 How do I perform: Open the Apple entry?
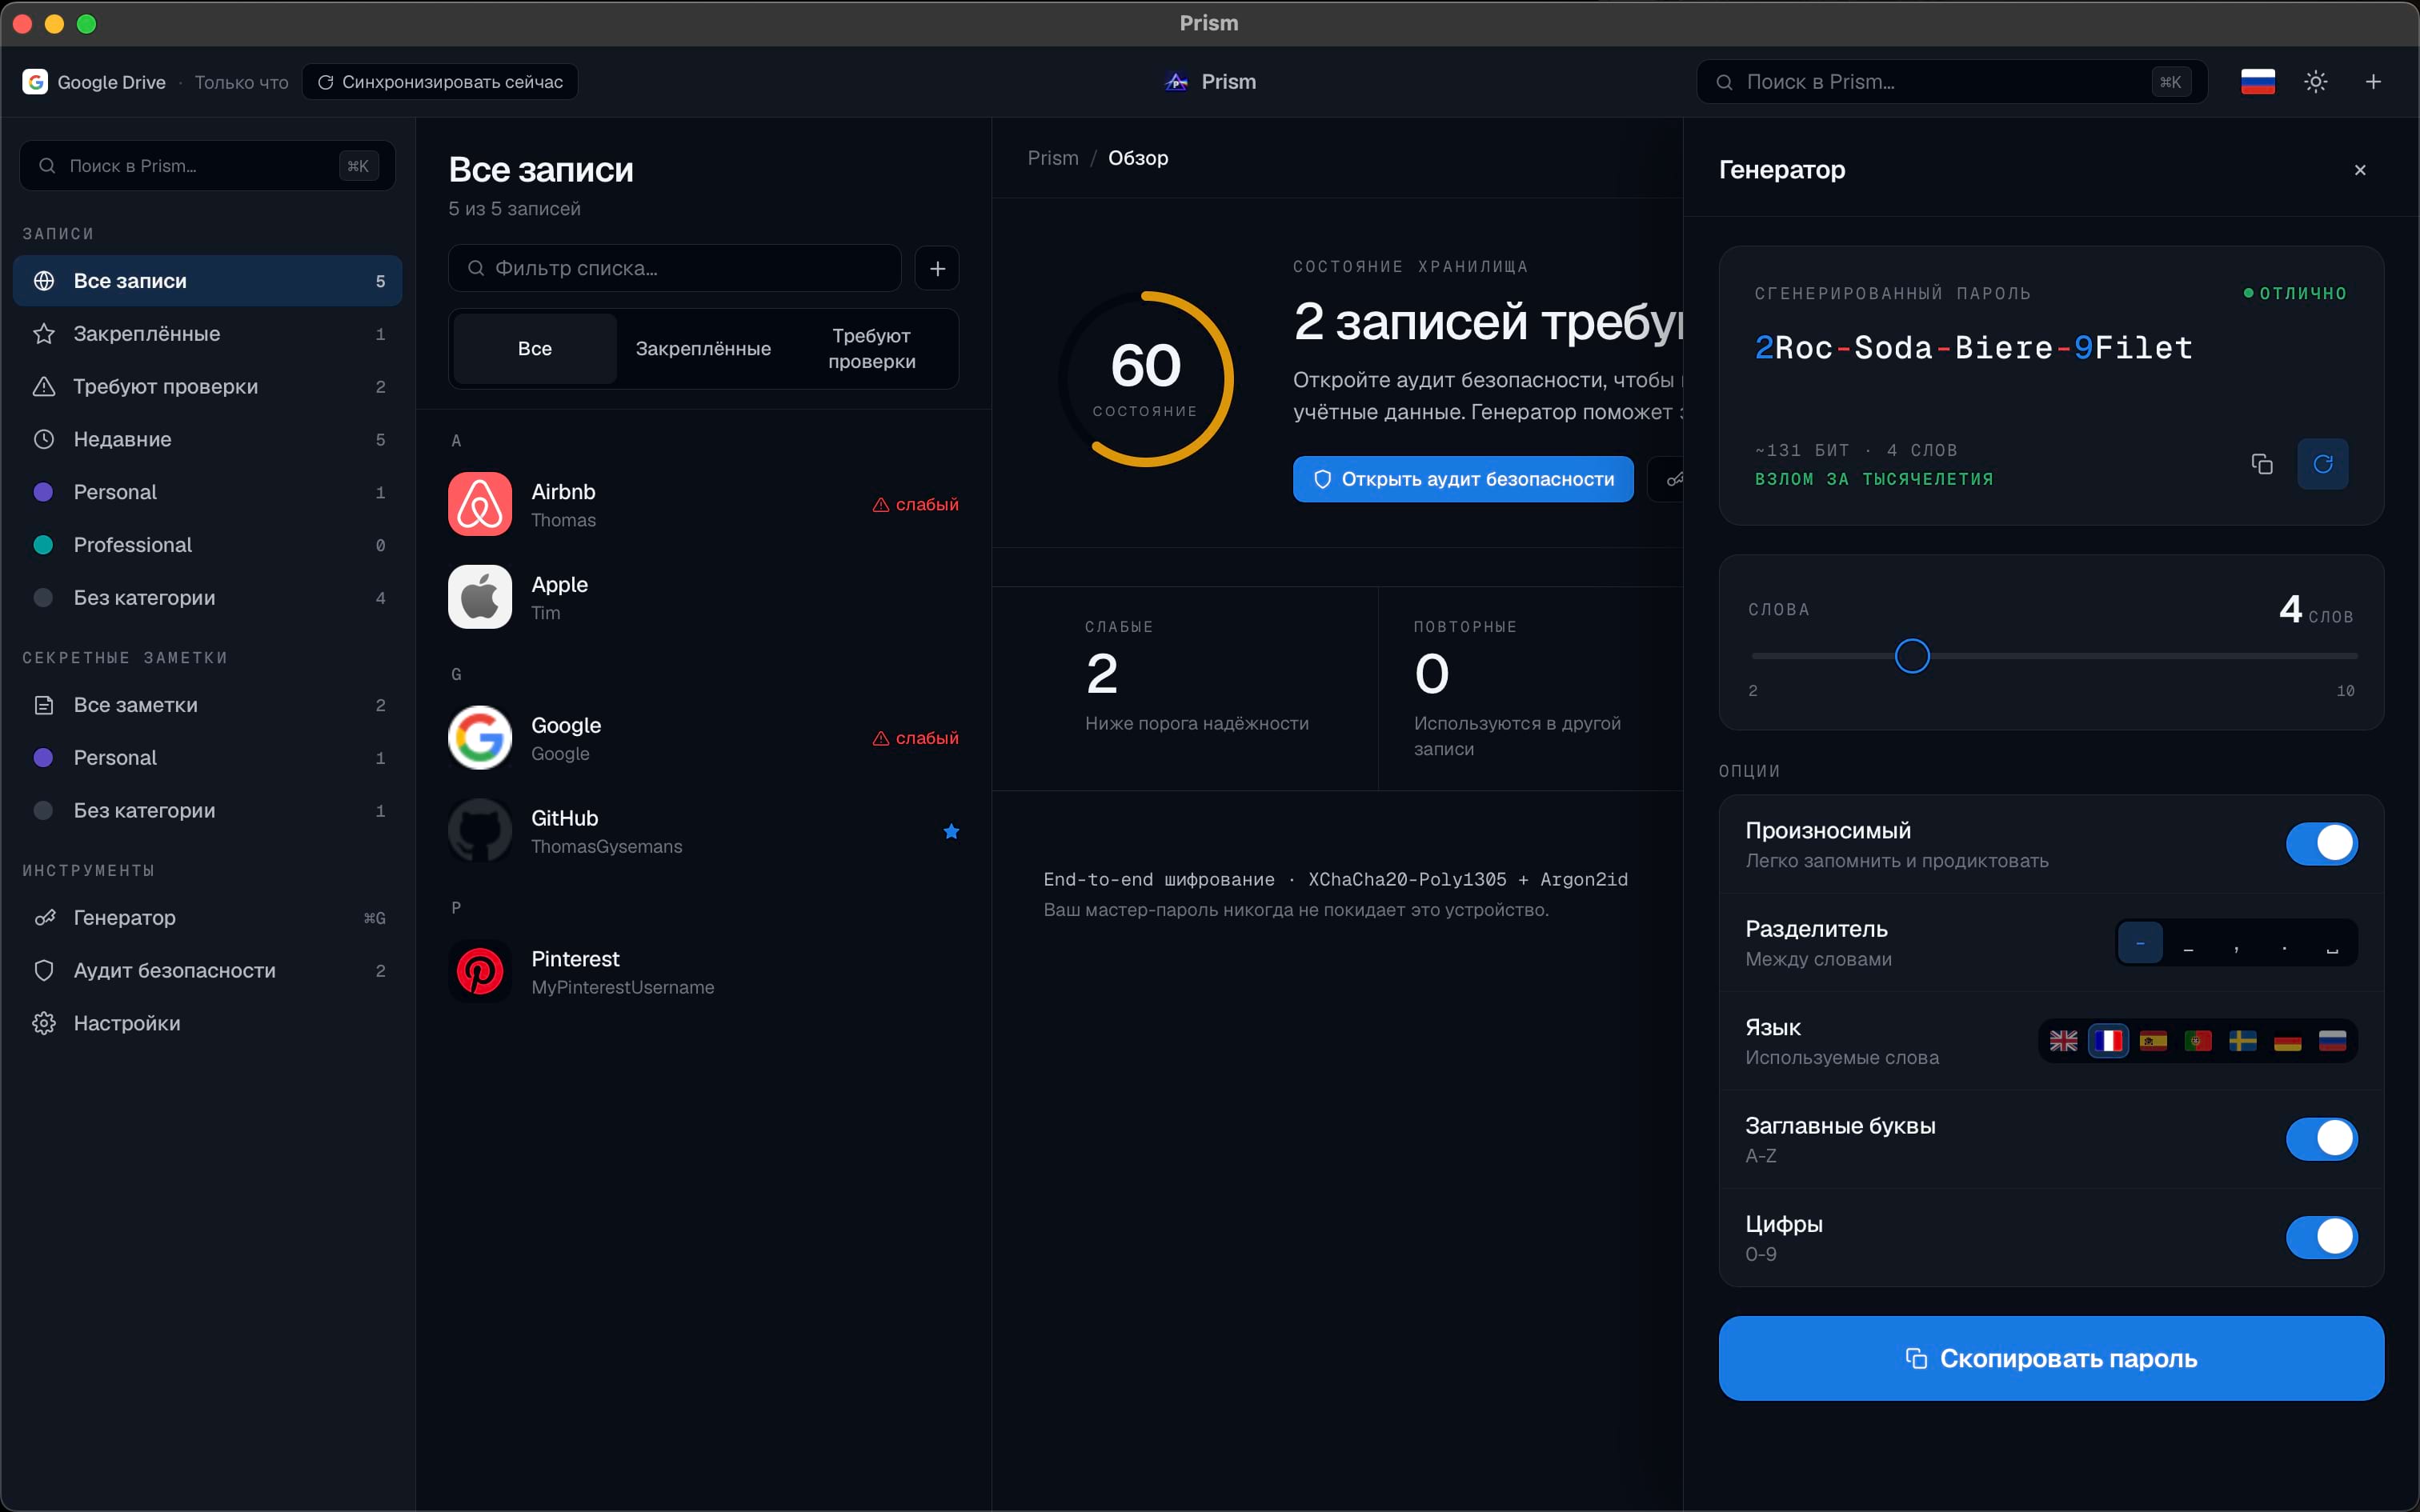pos(703,598)
